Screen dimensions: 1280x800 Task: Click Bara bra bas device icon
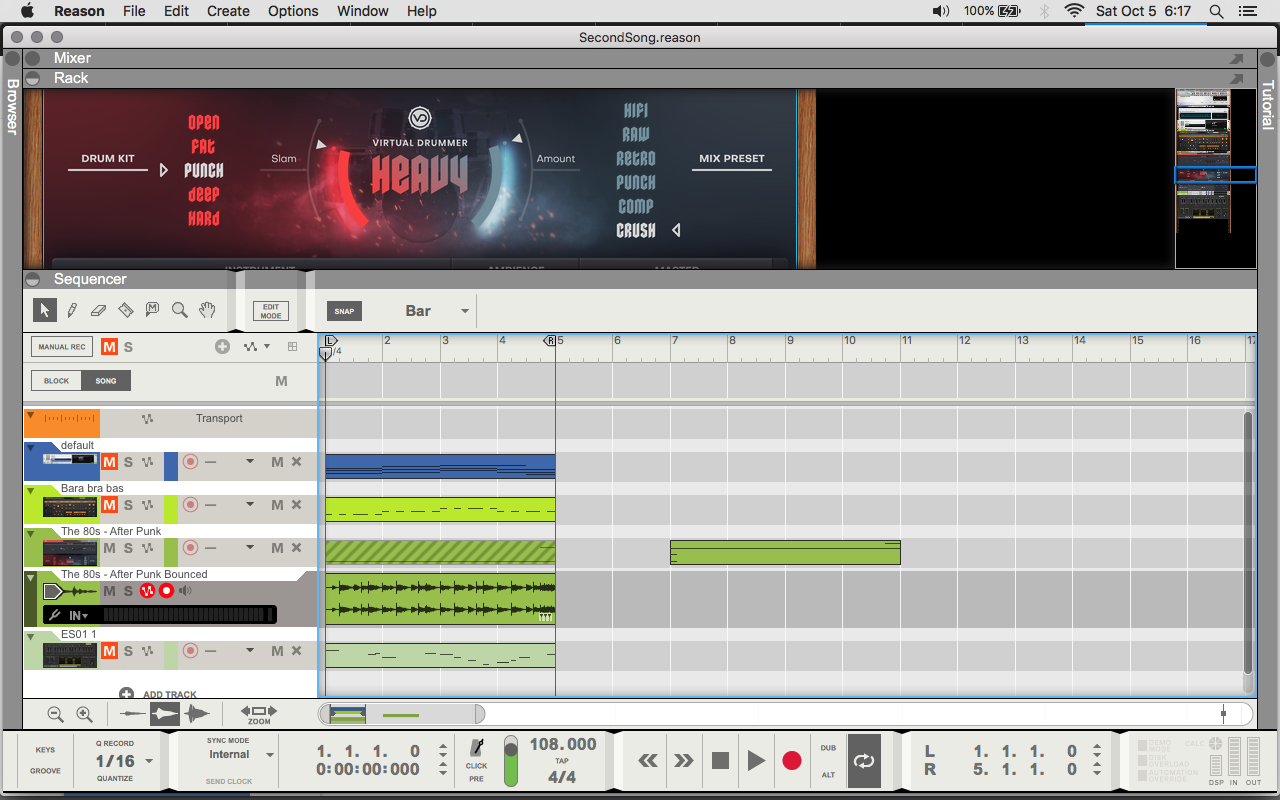click(x=70, y=506)
